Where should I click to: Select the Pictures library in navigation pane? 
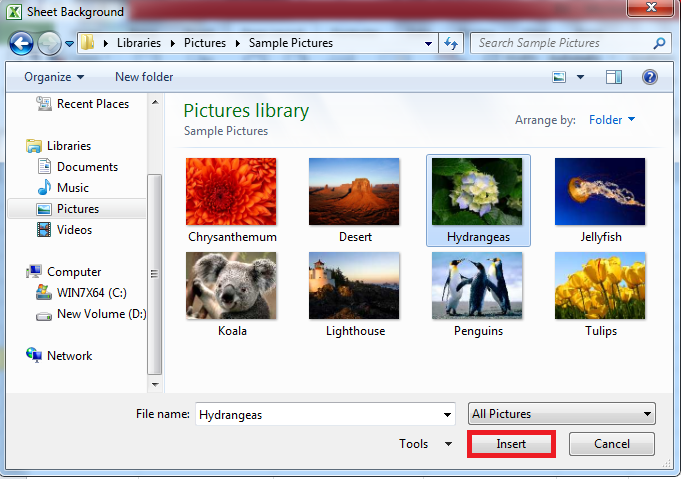tap(77, 209)
